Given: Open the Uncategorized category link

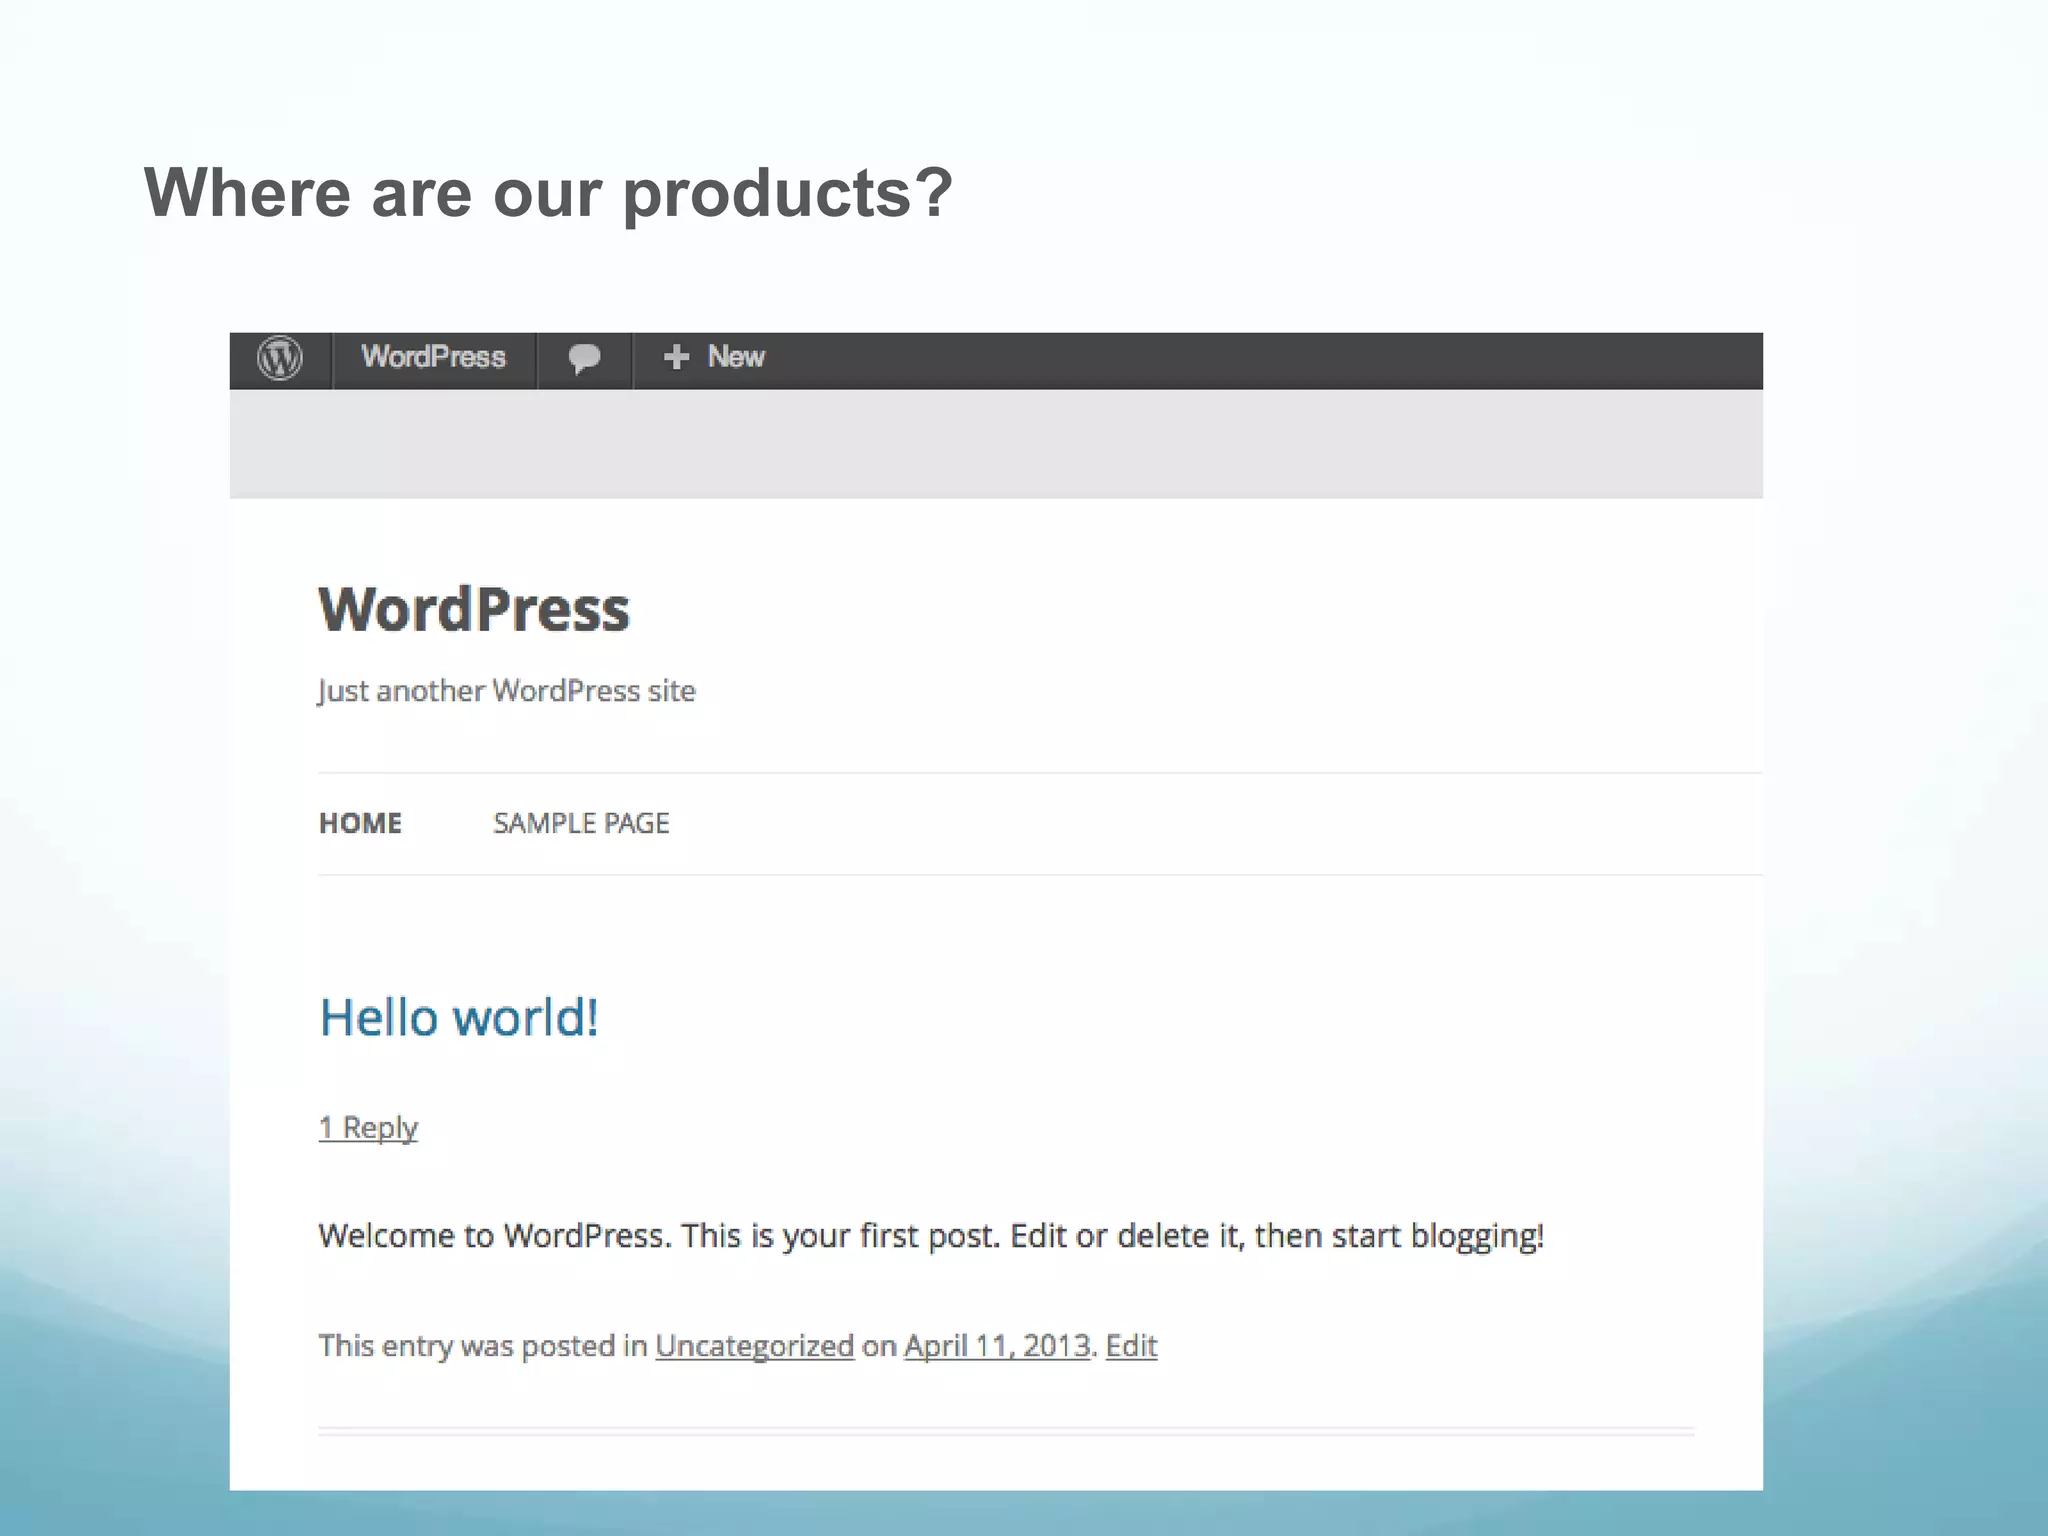Looking at the screenshot, I should [755, 1346].
